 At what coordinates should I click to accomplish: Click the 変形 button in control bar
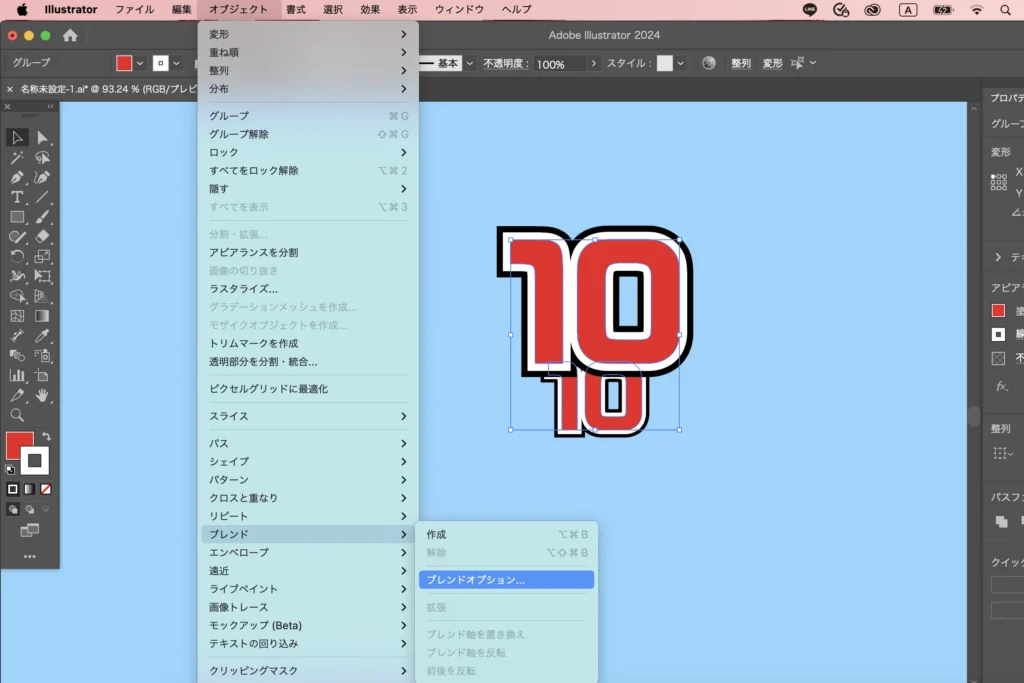(x=772, y=63)
